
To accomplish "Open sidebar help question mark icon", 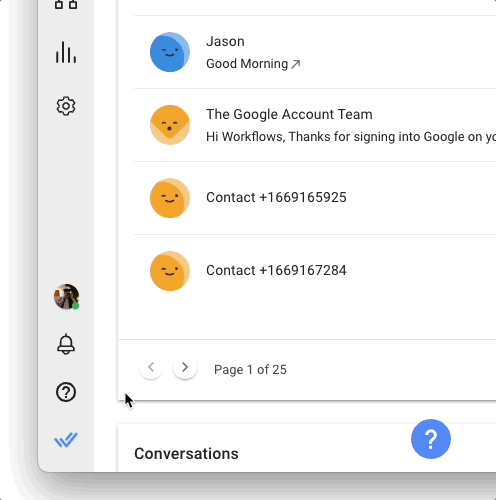I will (66, 392).
